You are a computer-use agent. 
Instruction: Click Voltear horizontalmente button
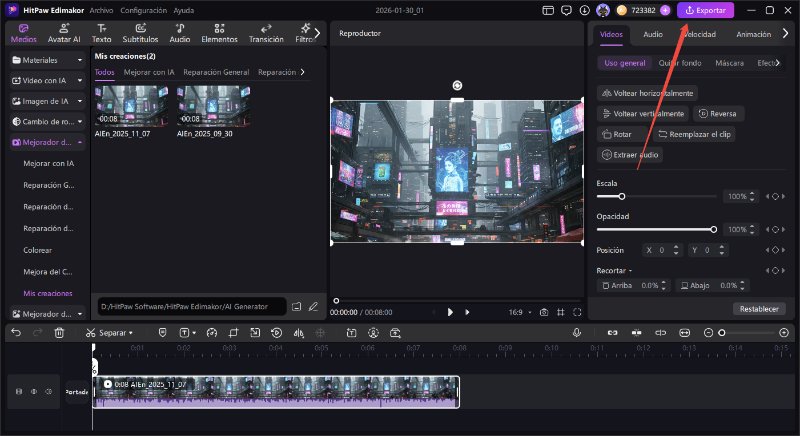pos(647,93)
